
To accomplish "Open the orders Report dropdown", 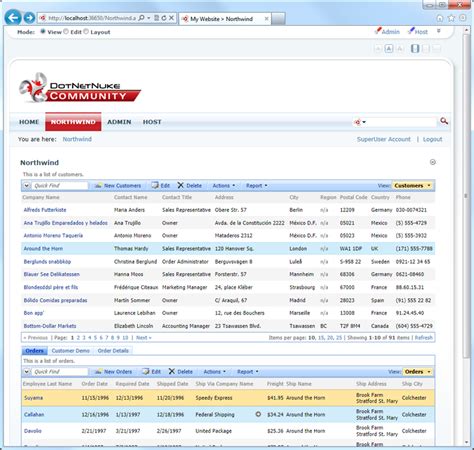I will [247, 372].
